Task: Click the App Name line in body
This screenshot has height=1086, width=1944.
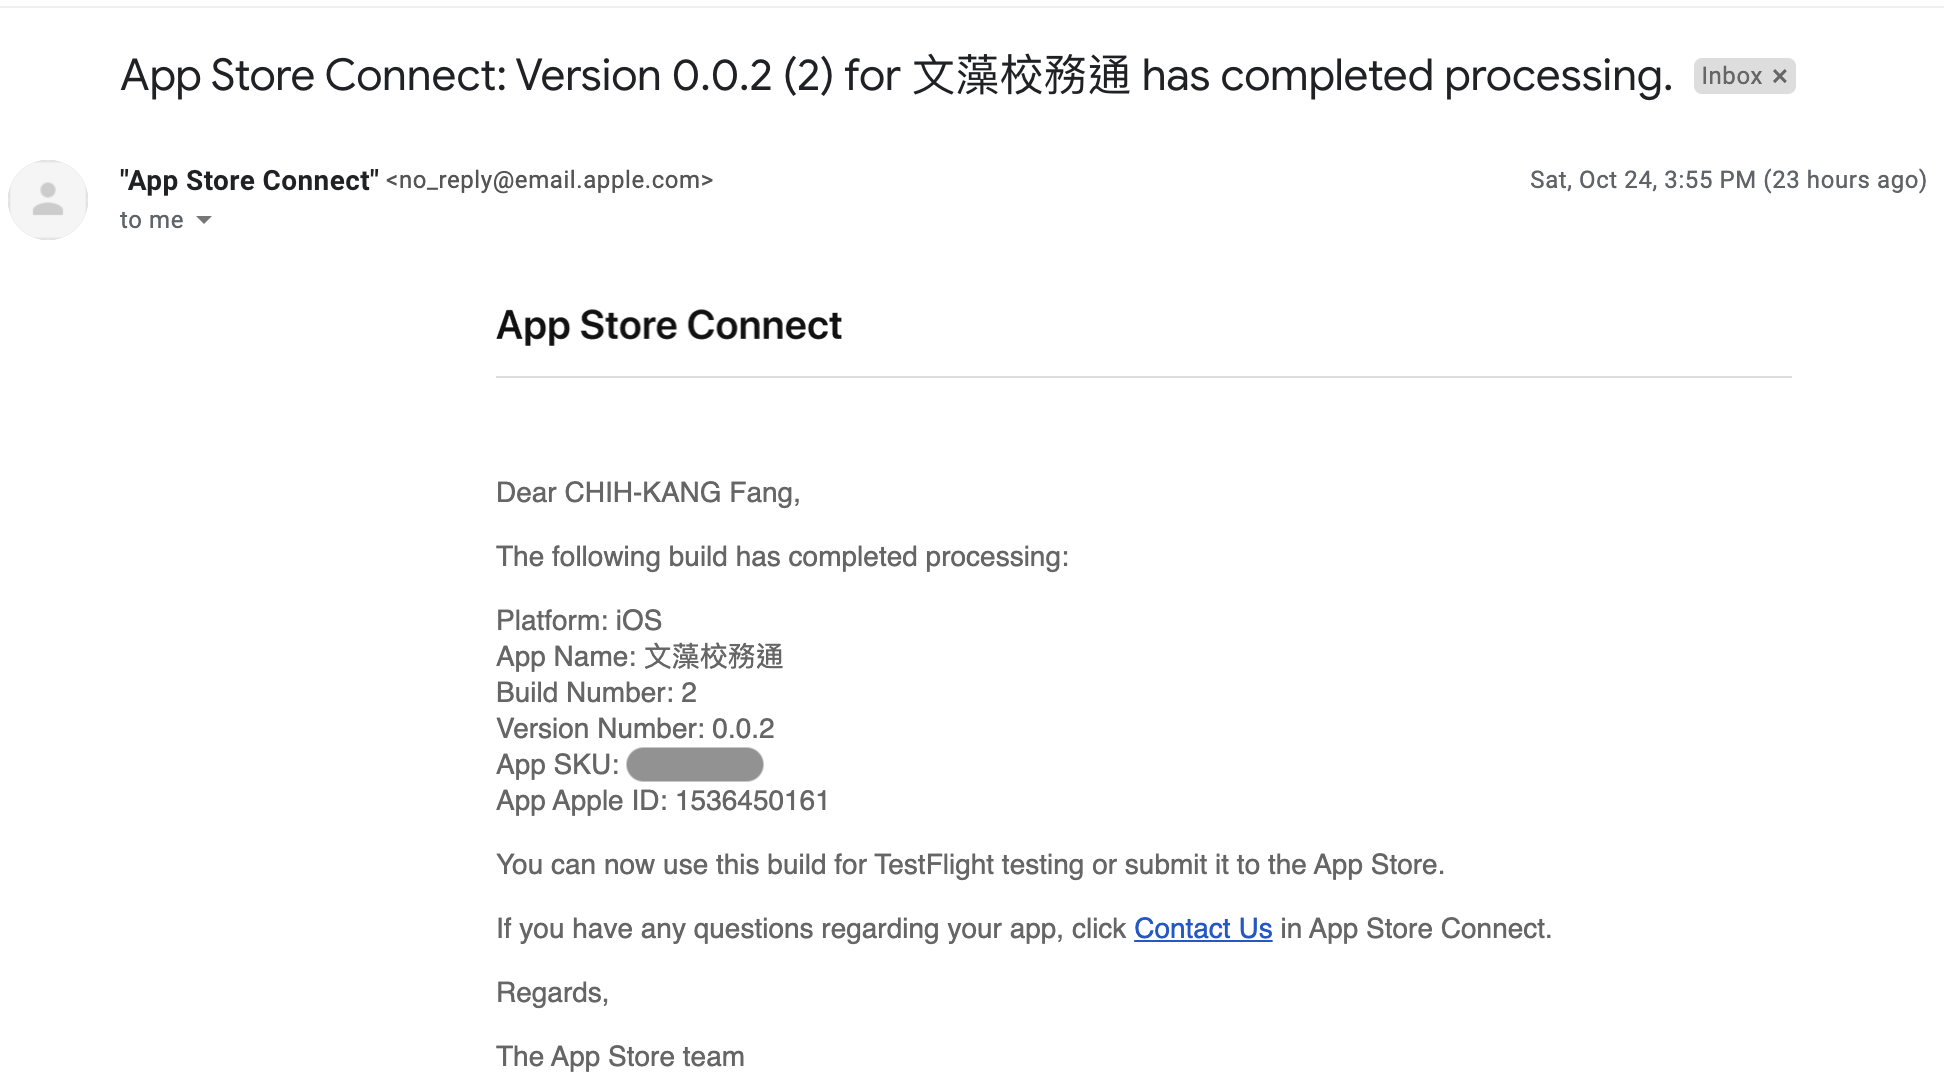Action: coord(639,657)
